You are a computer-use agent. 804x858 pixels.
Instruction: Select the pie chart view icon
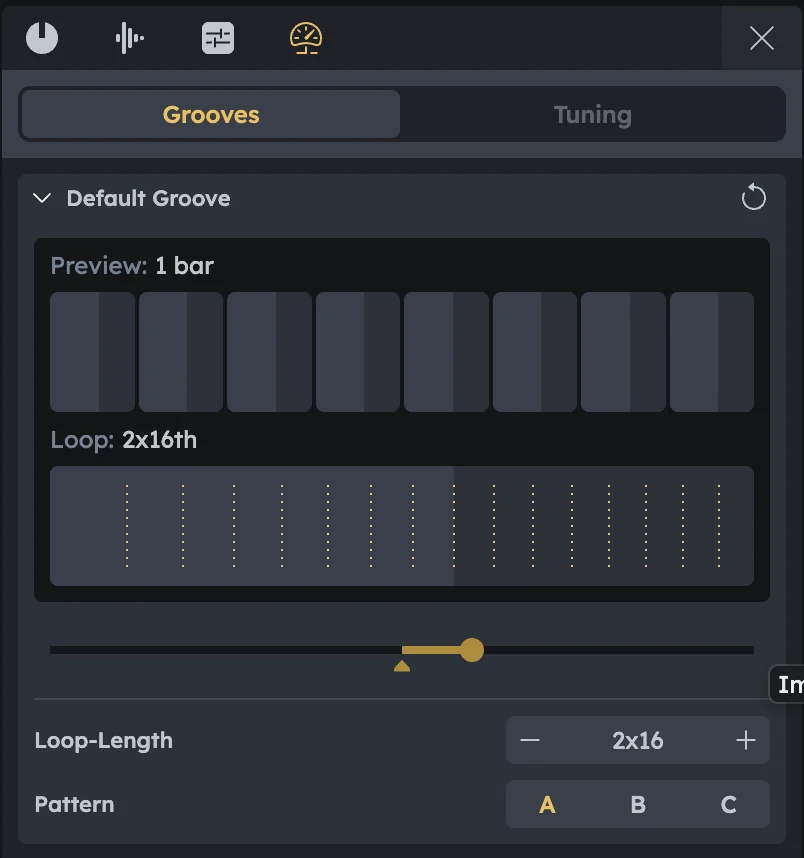(x=42, y=38)
